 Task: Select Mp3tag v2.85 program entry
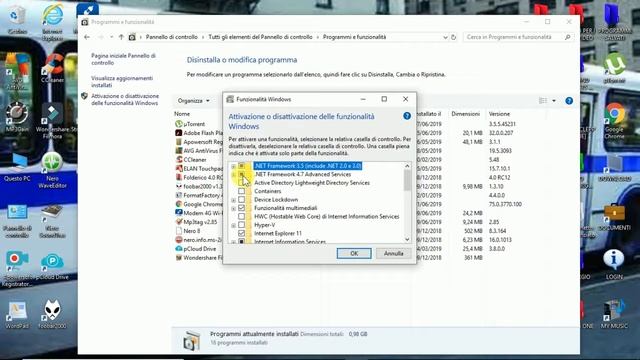pyautogui.click(x=196, y=222)
